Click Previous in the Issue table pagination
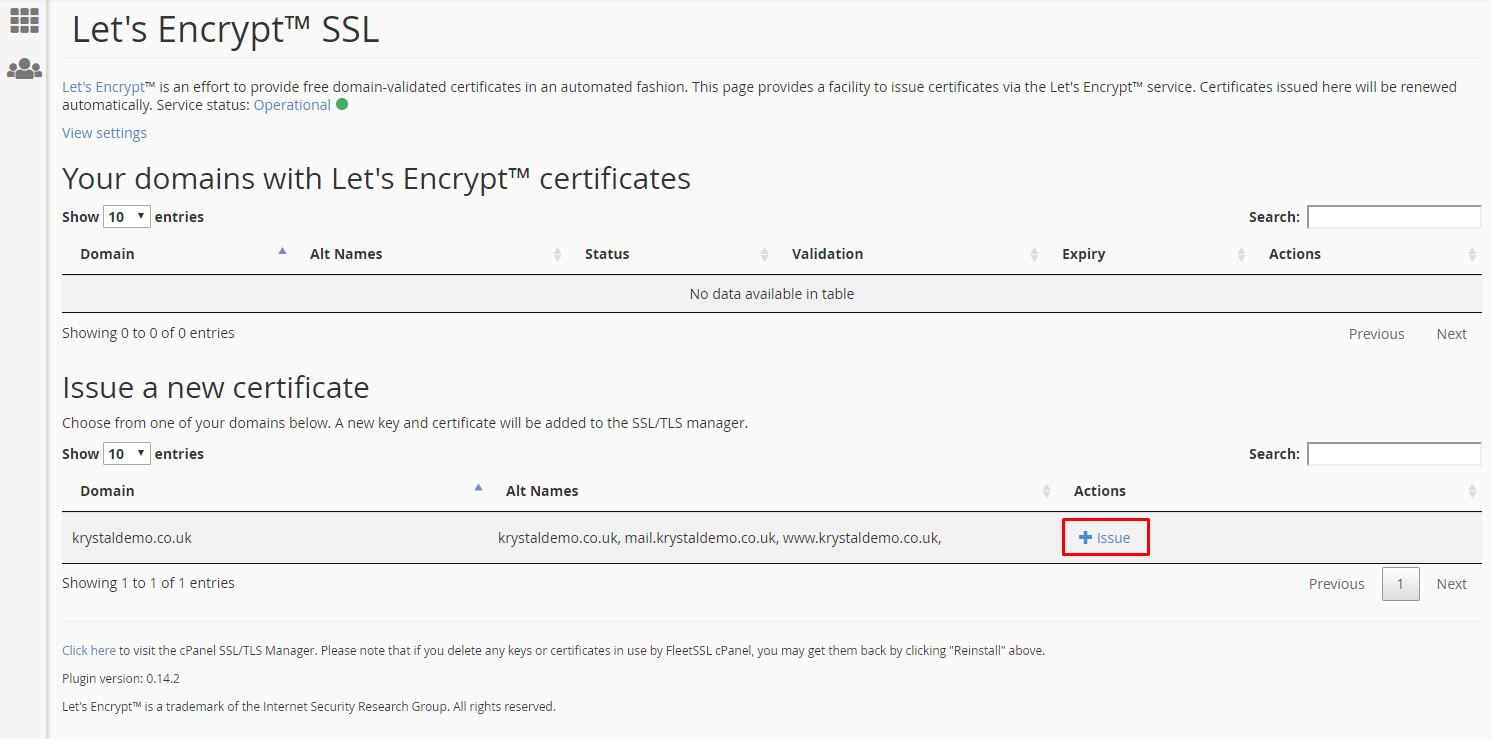The width and height of the screenshot is (1492, 739). [1336, 583]
